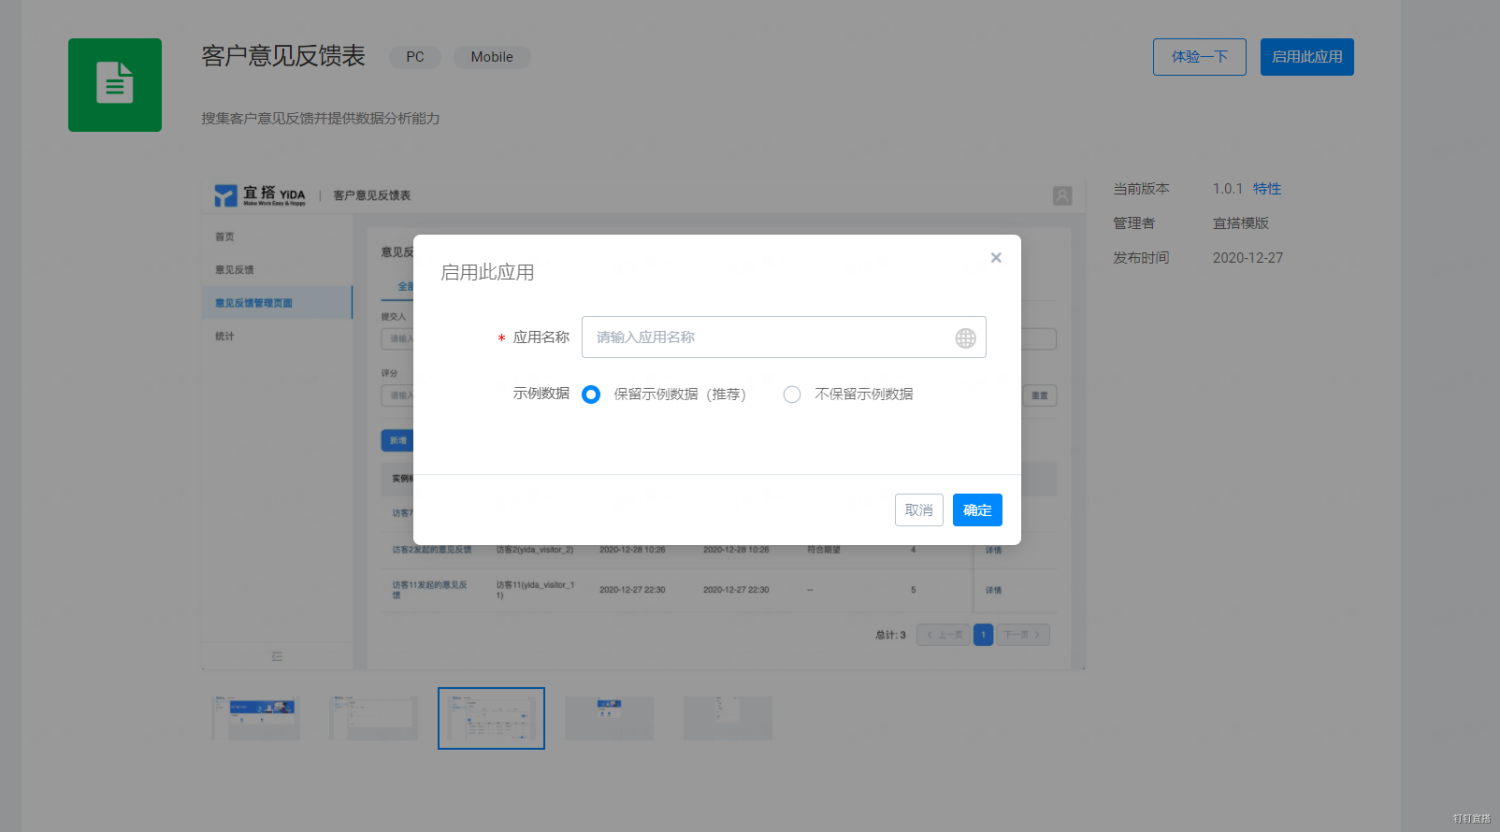Click the 1.0.1 version number
Viewport: 1500px width, 832px height.
tap(1228, 189)
